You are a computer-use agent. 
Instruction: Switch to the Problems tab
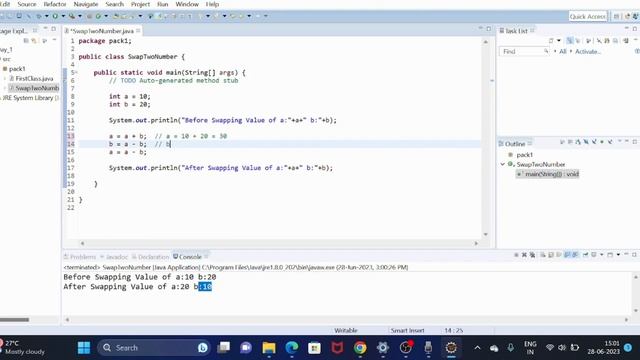click(80, 257)
